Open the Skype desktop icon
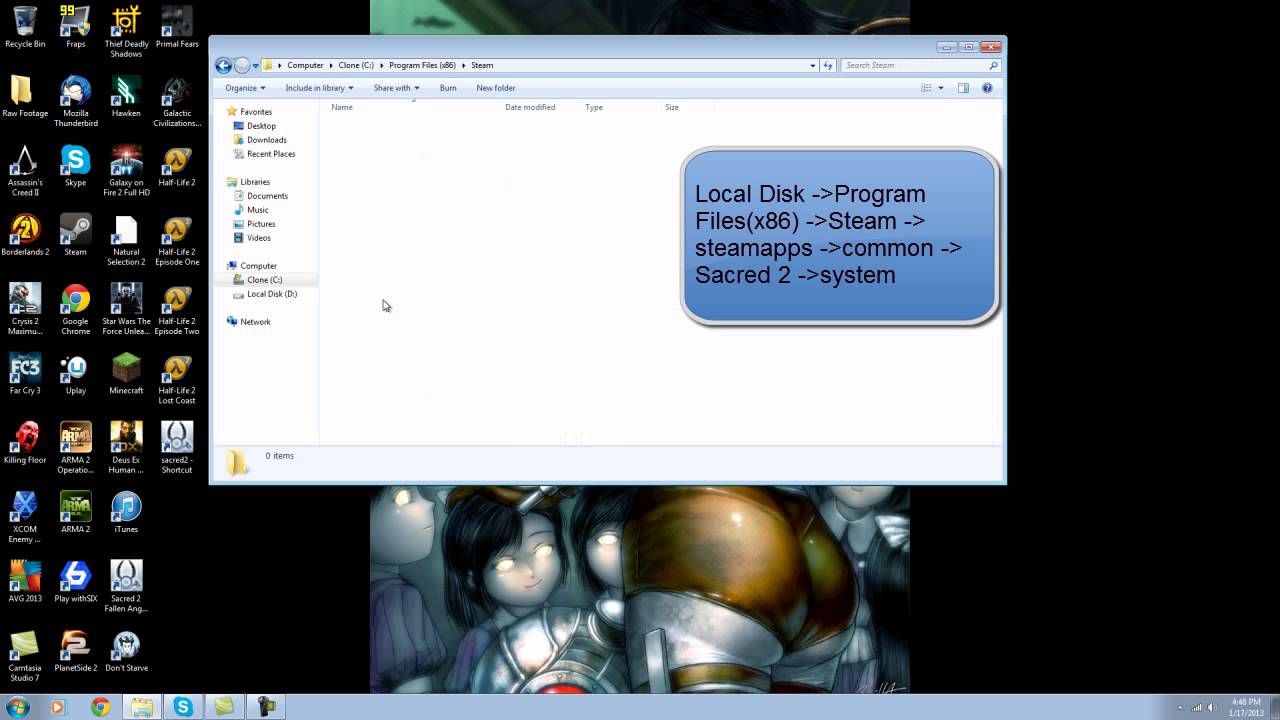This screenshot has width=1280, height=720. (75, 166)
